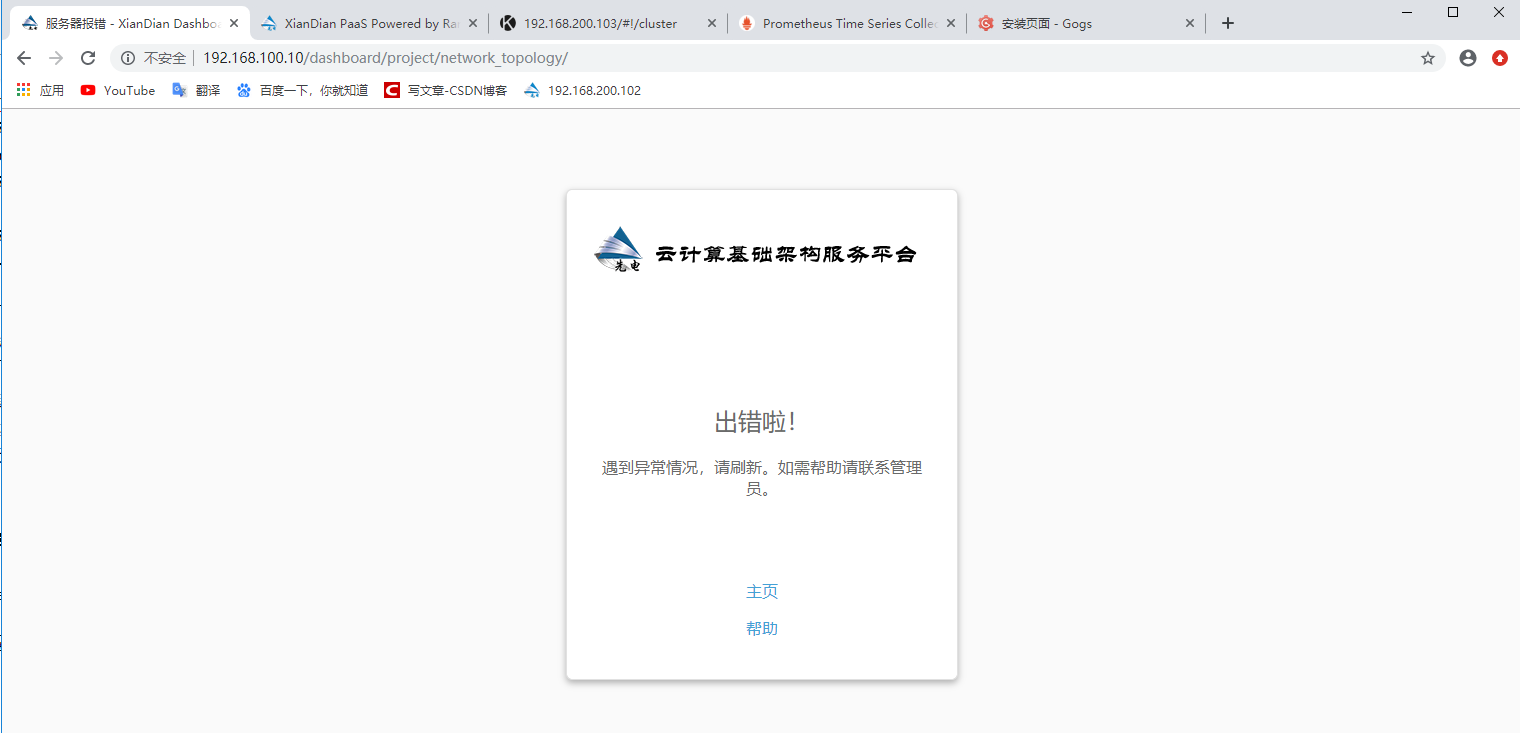The width and height of the screenshot is (1520, 733).
Task: Click the back navigation arrow
Action: click(x=24, y=57)
